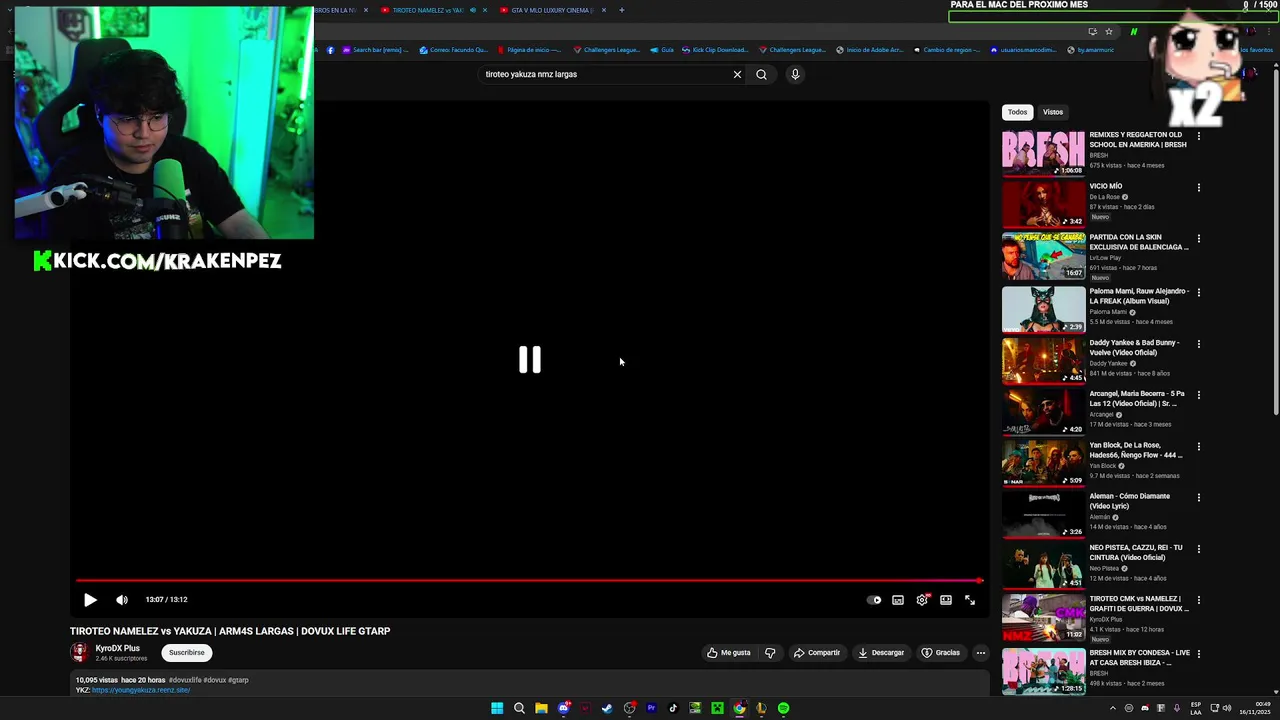Open the 'Kick Clip Download' bookmark
The image size is (1280, 720).
[715, 50]
